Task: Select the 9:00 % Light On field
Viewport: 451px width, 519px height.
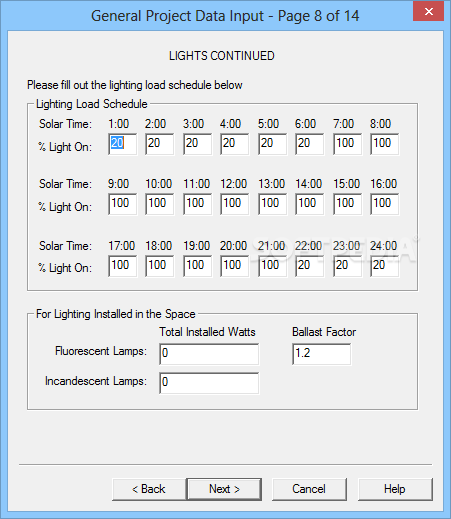Action: pyautogui.click(x=122, y=204)
